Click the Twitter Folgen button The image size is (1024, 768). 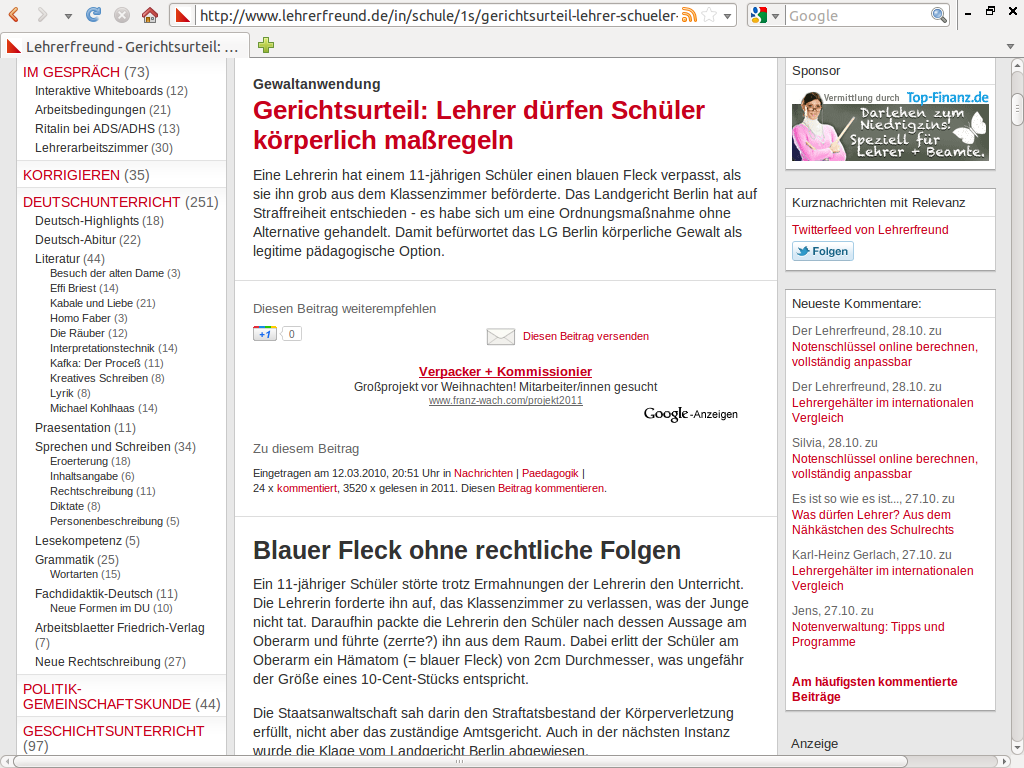click(823, 251)
